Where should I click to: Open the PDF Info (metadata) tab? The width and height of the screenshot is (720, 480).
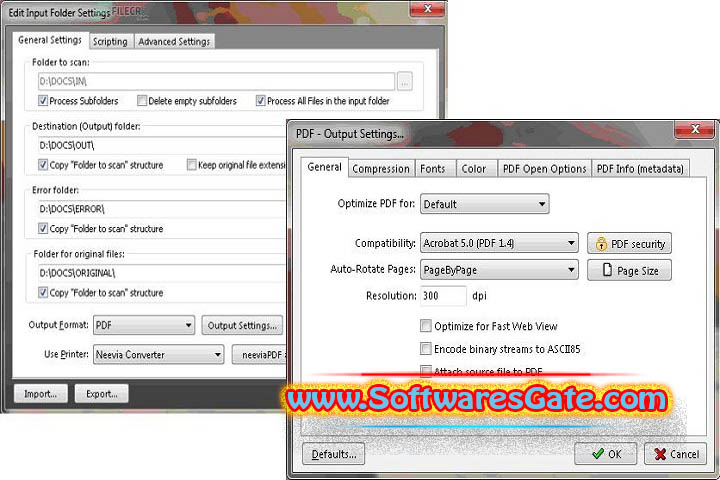(641, 169)
